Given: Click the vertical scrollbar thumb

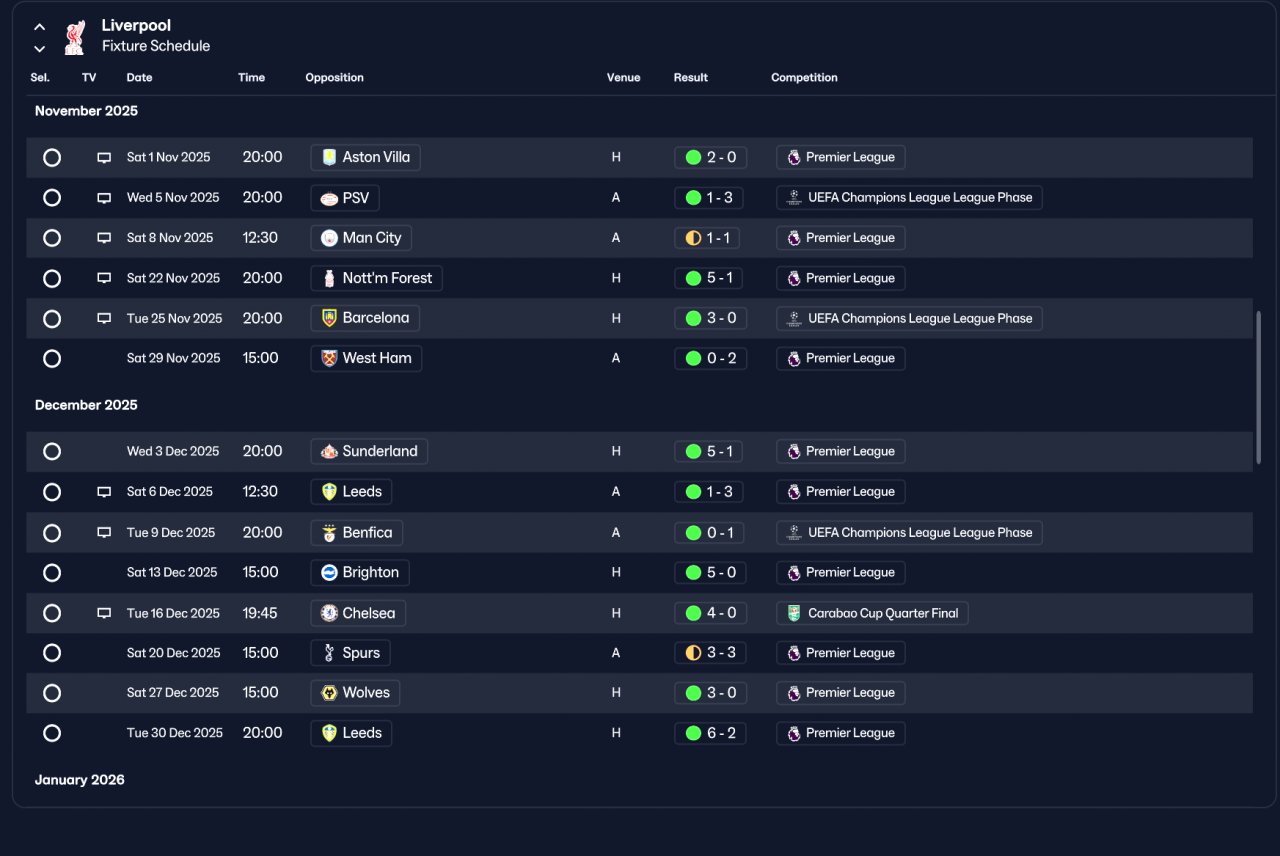Looking at the screenshot, I should coord(1258,387).
